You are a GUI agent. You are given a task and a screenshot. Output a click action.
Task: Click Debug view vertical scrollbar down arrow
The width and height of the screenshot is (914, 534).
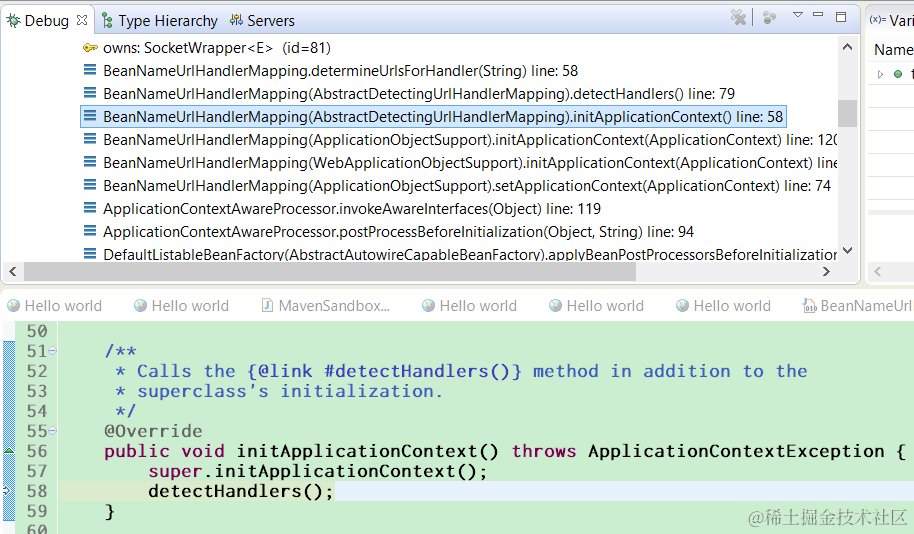(x=848, y=251)
